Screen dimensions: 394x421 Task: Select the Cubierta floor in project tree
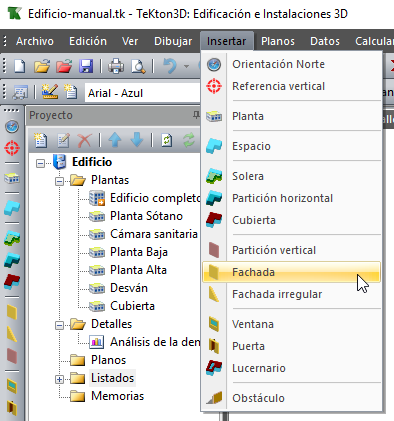132,306
